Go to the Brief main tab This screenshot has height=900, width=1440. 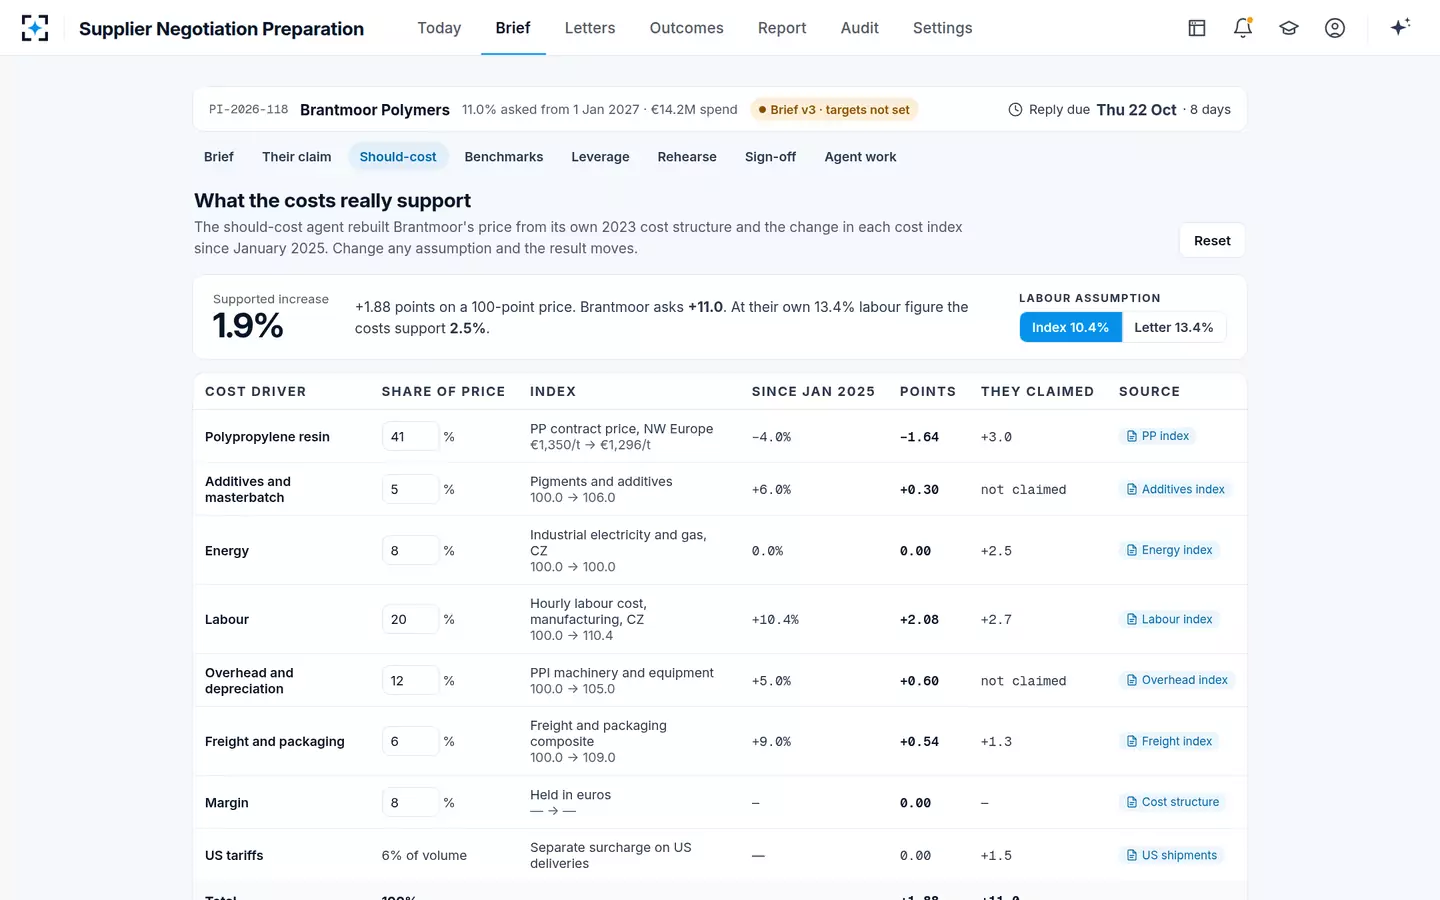click(513, 28)
